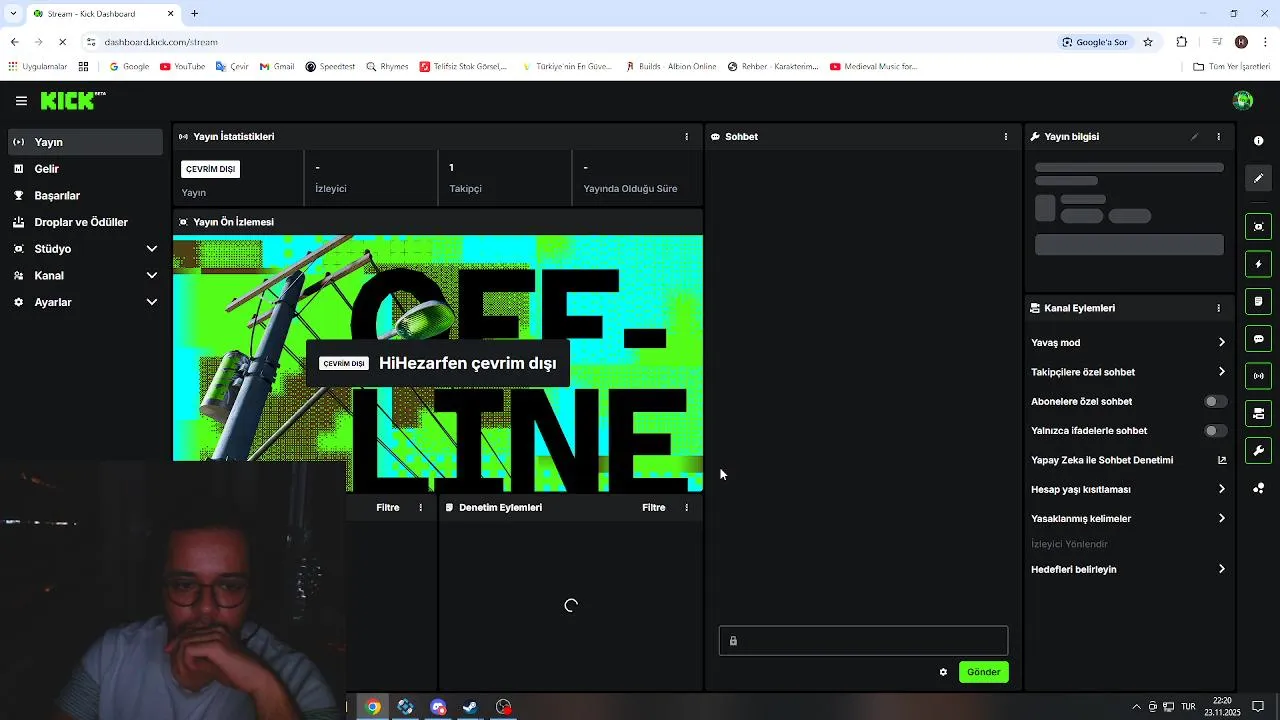Open Chrome extensions puzzle icon
Viewport: 1280px width, 720px height.
pyautogui.click(x=1182, y=42)
